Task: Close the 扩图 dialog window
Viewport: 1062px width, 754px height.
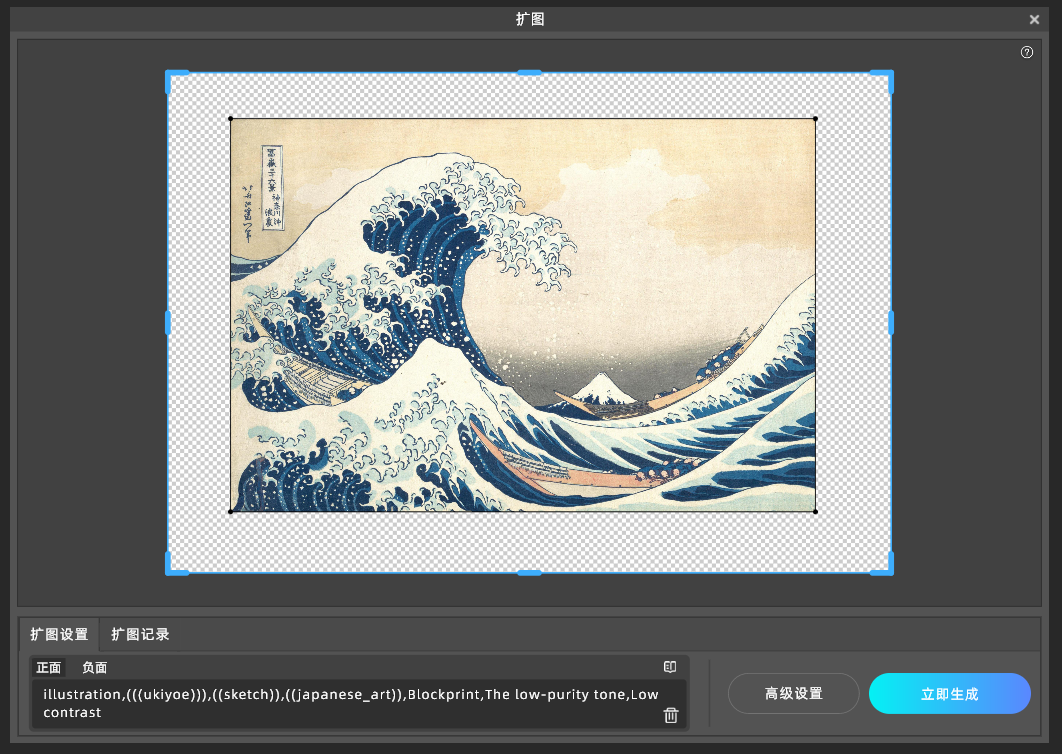Action: 1034,20
